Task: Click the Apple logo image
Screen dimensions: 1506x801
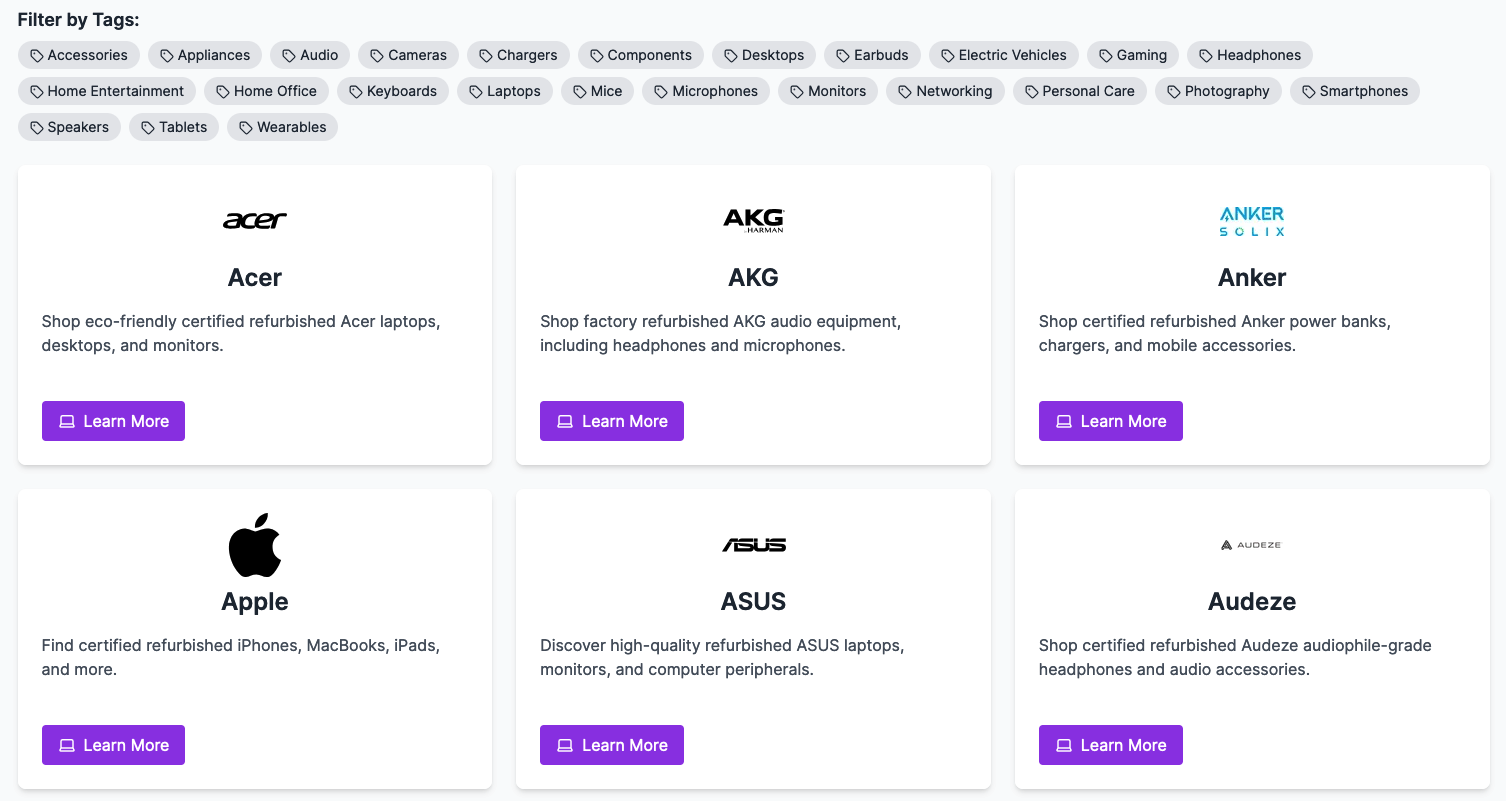Action: tap(255, 545)
